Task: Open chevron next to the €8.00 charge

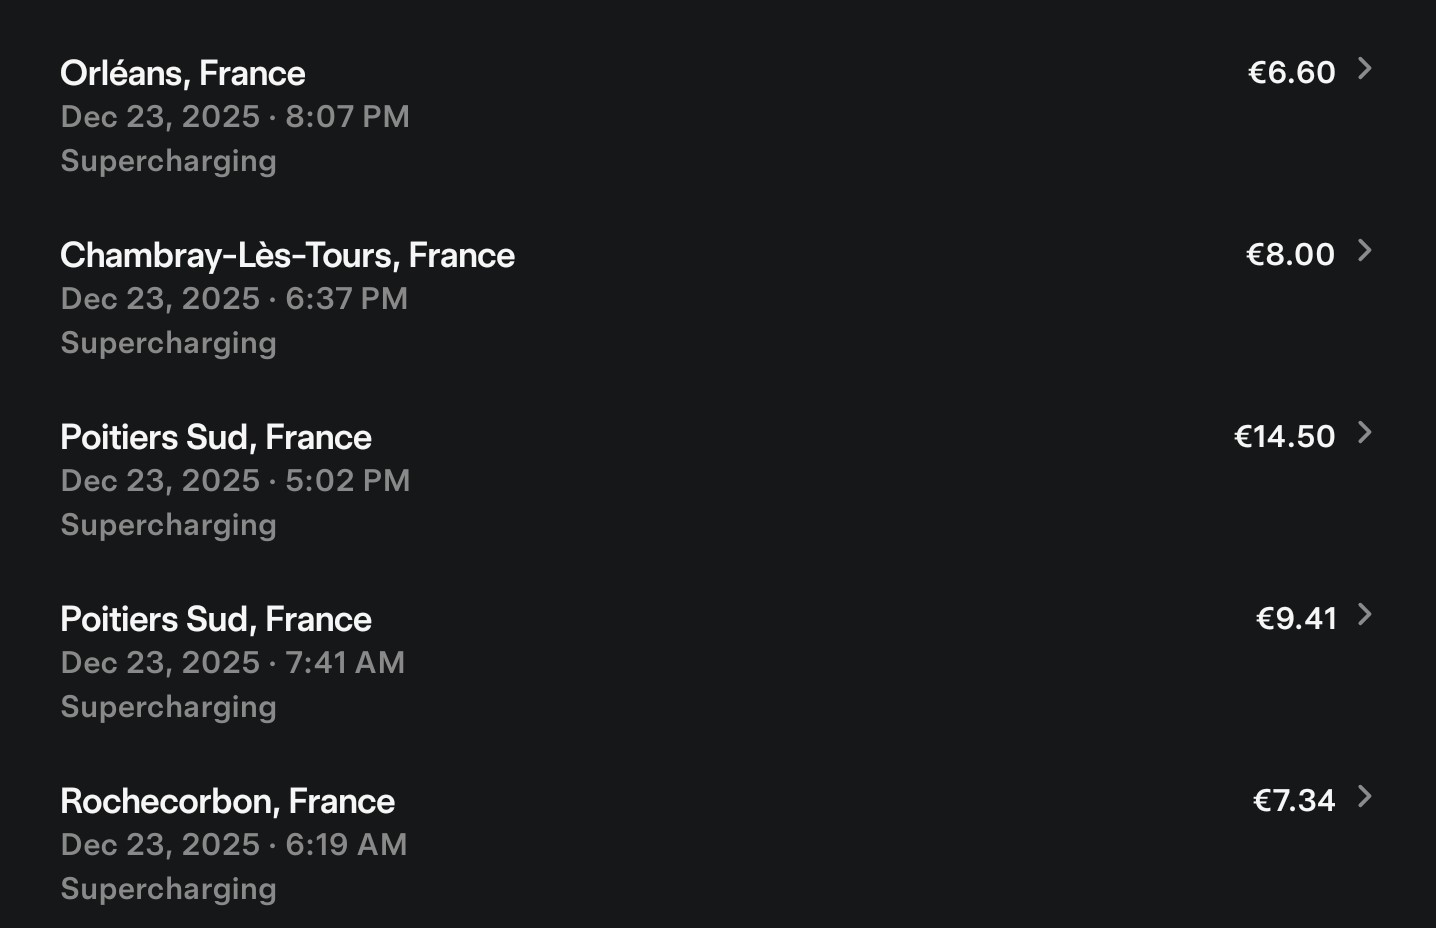Action: (x=1364, y=251)
